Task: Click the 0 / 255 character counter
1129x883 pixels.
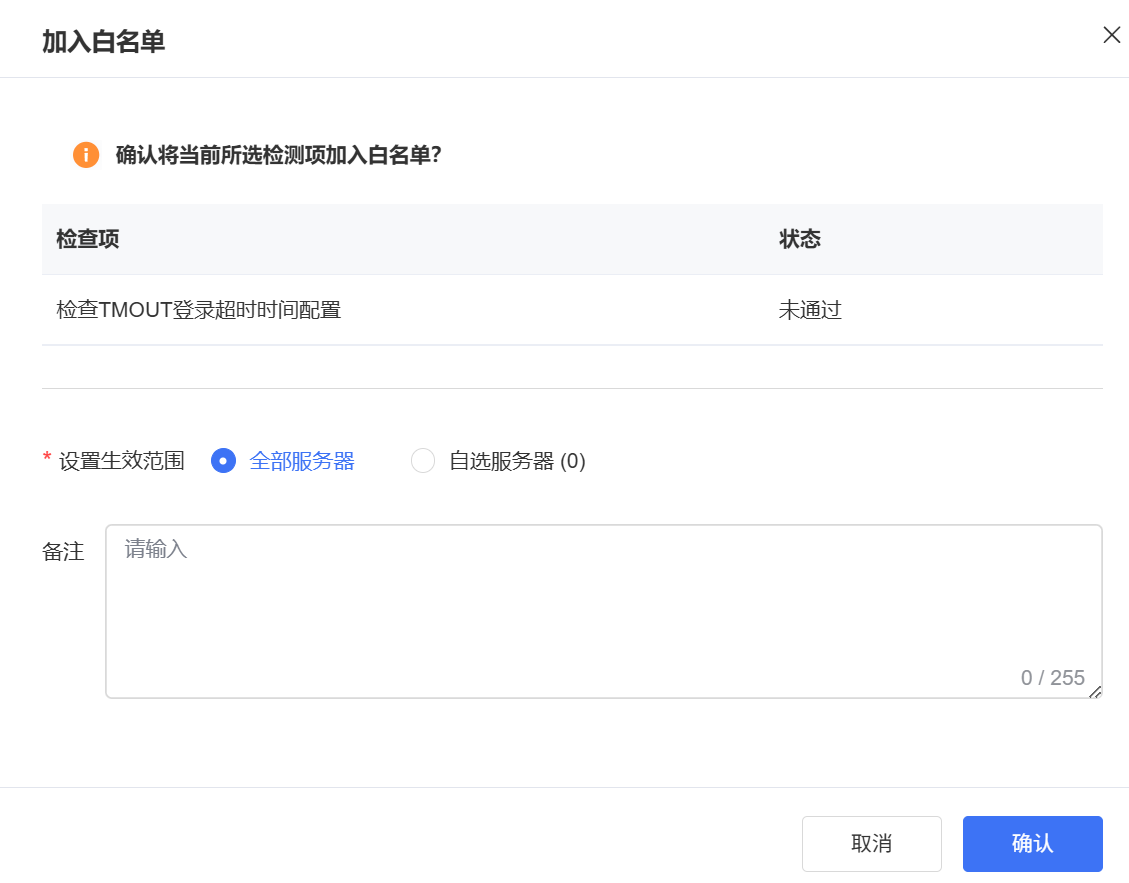Action: point(1052,678)
